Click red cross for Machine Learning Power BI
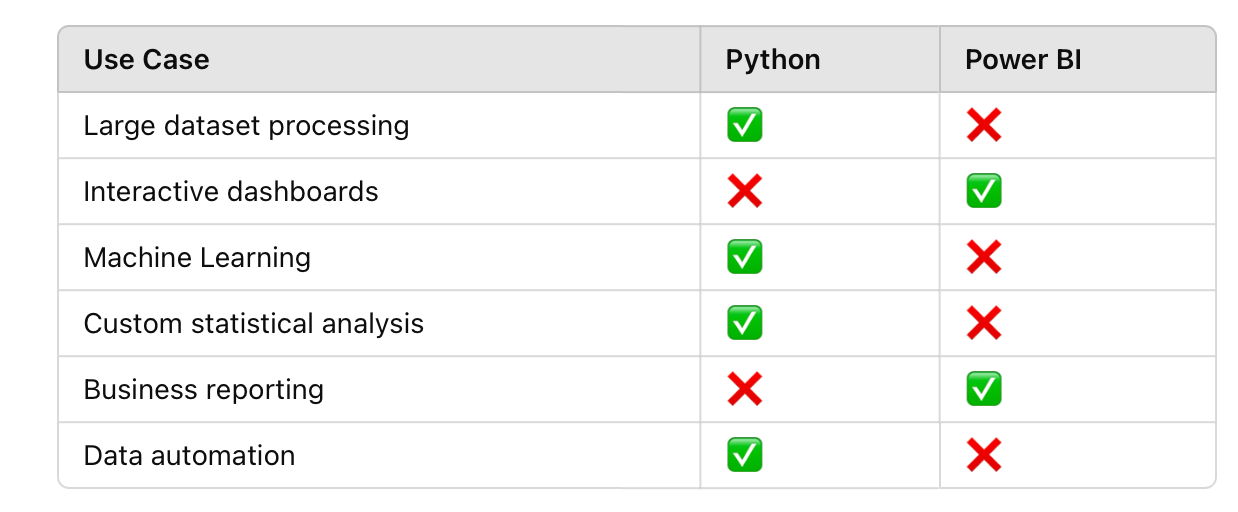The width and height of the screenshot is (1238, 512). (984, 258)
